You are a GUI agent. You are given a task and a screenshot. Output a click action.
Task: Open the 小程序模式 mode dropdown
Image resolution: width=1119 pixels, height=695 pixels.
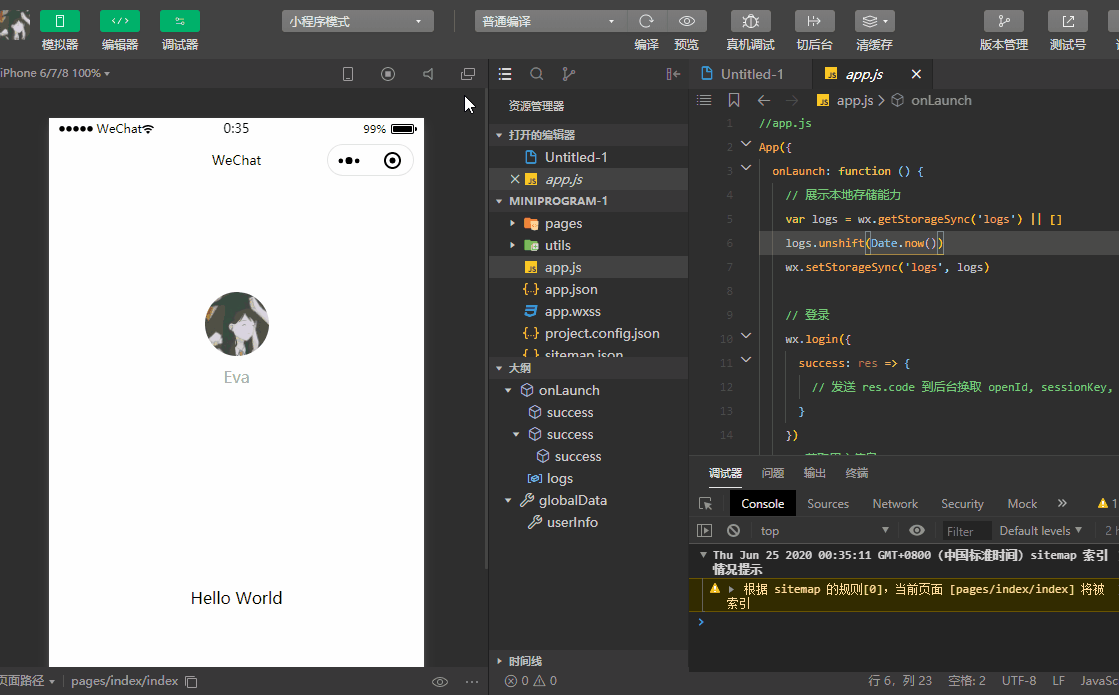(x=358, y=21)
